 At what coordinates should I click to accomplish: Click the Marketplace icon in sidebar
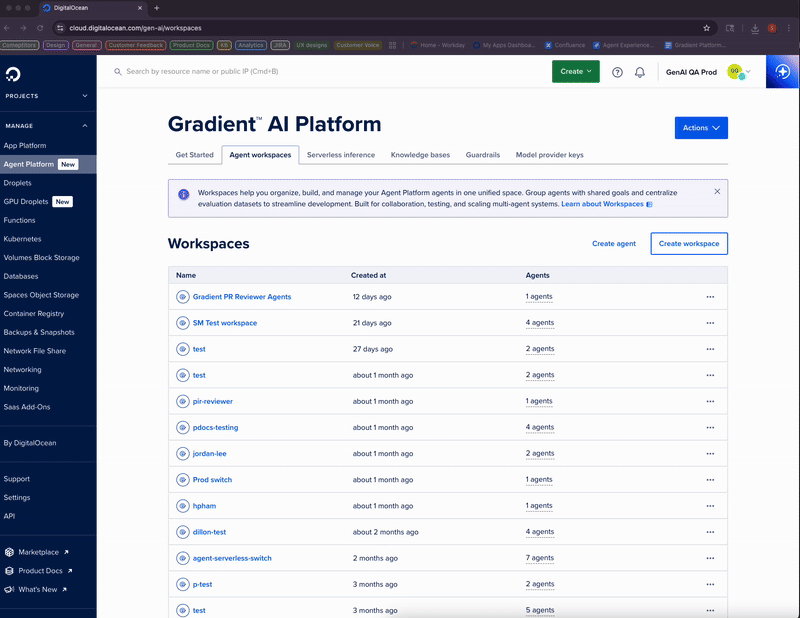9,552
